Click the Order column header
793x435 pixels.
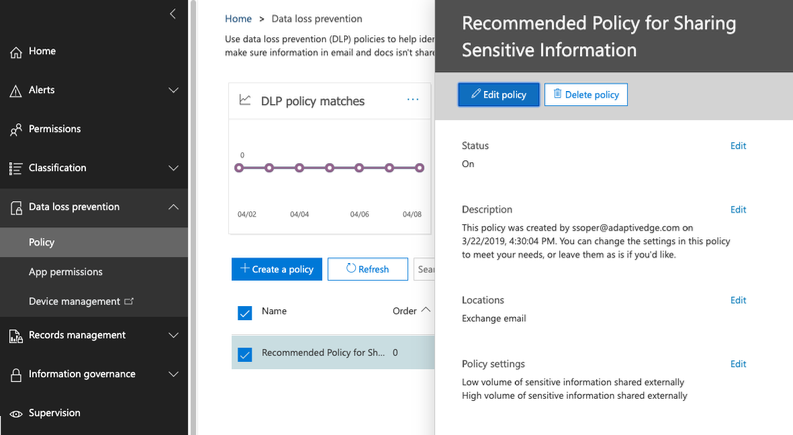(x=405, y=311)
